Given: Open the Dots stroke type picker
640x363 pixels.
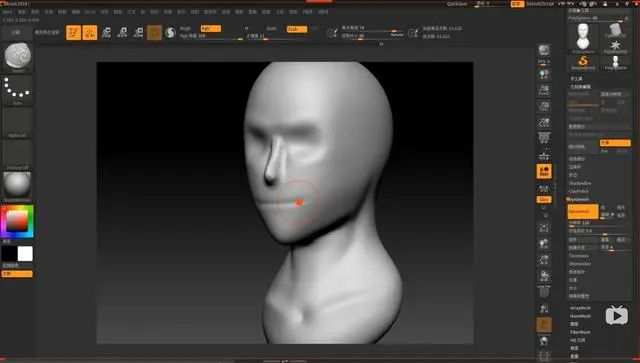Looking at the screenshot, I should 18,90.
